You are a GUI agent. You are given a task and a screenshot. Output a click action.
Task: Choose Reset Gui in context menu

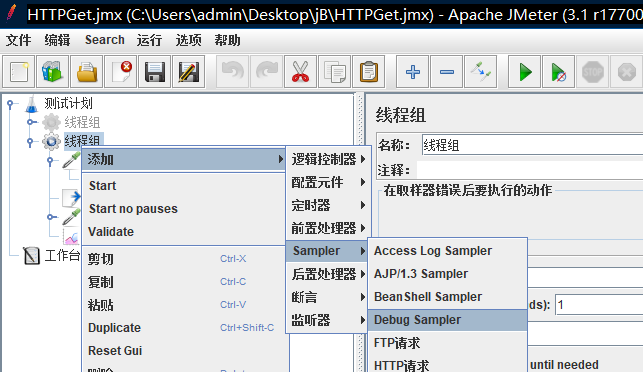(185, 351)
